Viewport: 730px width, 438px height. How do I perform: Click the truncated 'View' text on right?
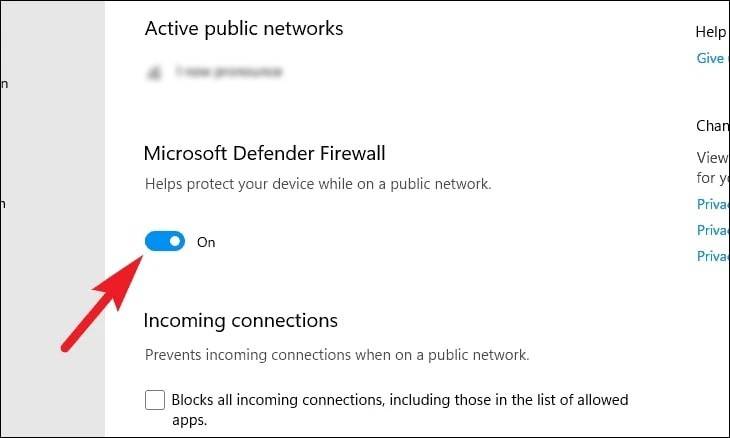click(713, 157)
